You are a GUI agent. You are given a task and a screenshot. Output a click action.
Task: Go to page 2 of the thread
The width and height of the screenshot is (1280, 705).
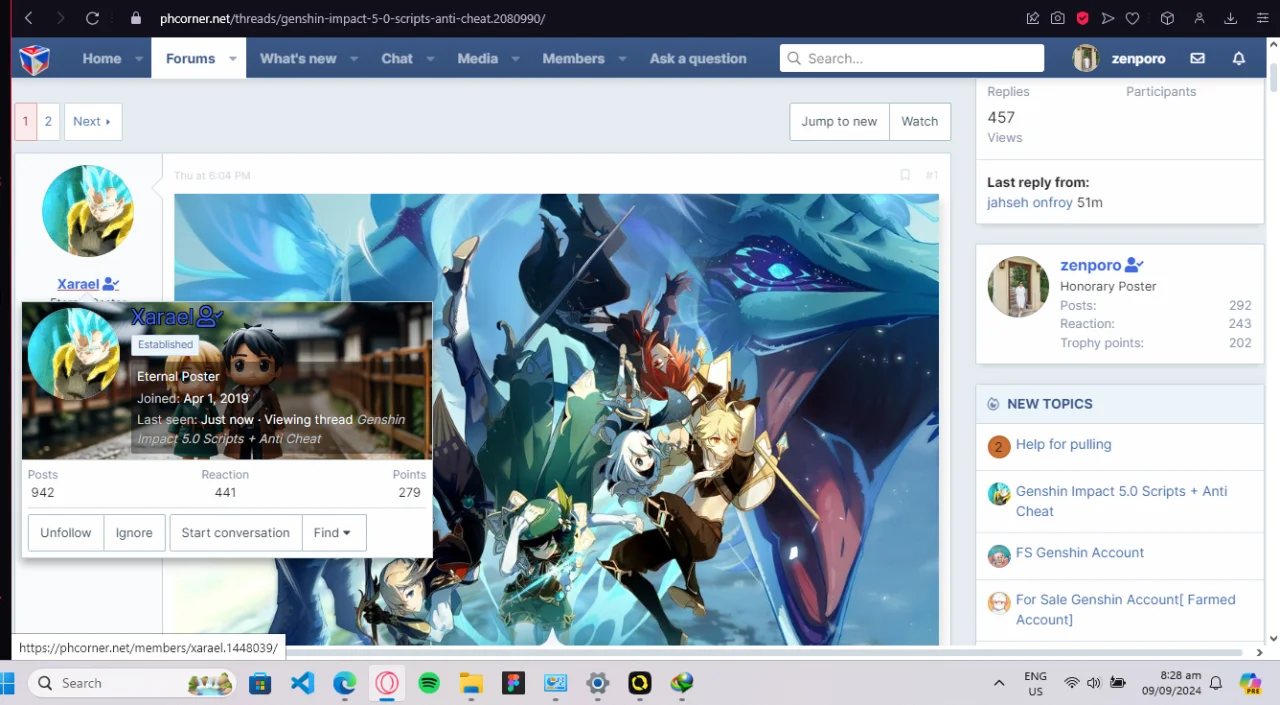pyautogui.click(x=48, y=121)
